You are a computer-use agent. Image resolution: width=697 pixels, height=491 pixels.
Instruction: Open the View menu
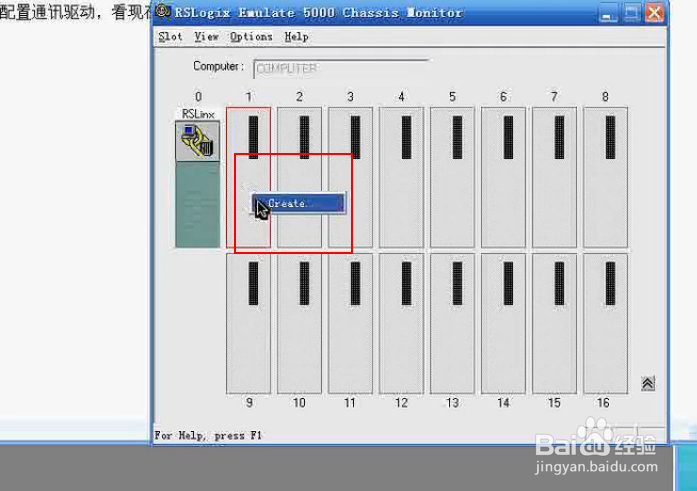[x=206, y=37]
